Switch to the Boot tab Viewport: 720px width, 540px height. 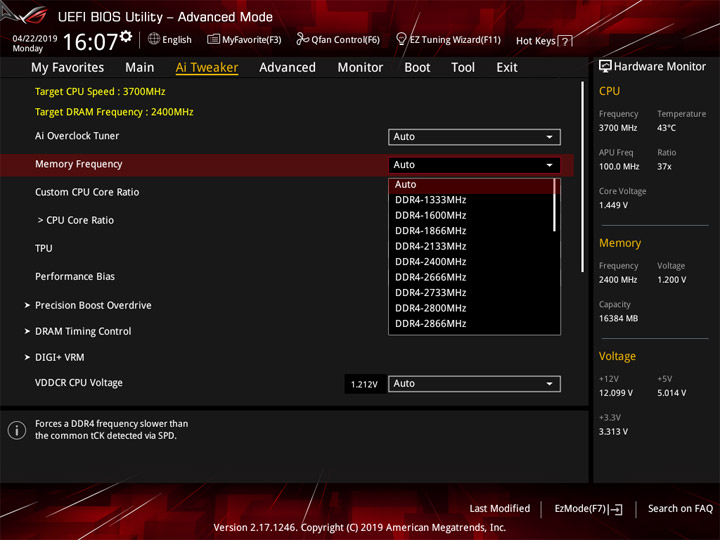point(417,68)
